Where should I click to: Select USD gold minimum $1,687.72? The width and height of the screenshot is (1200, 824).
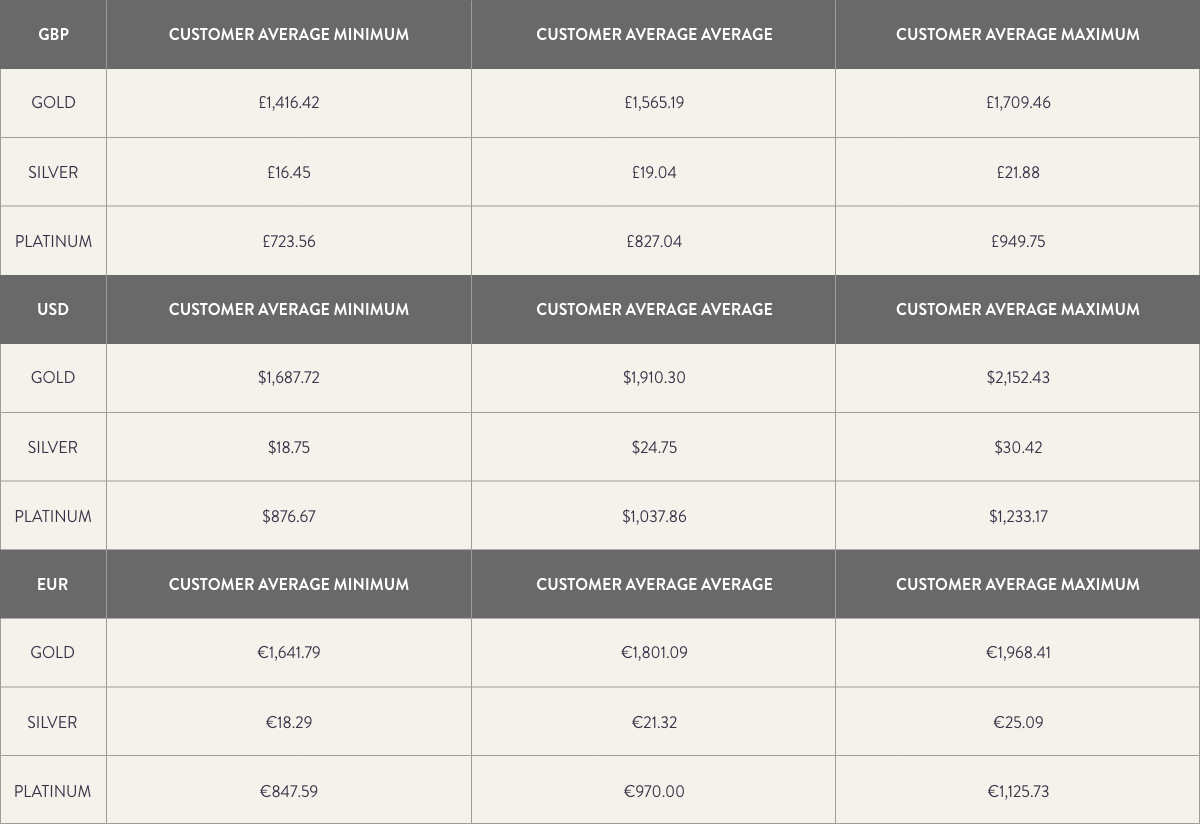[289, 377]
